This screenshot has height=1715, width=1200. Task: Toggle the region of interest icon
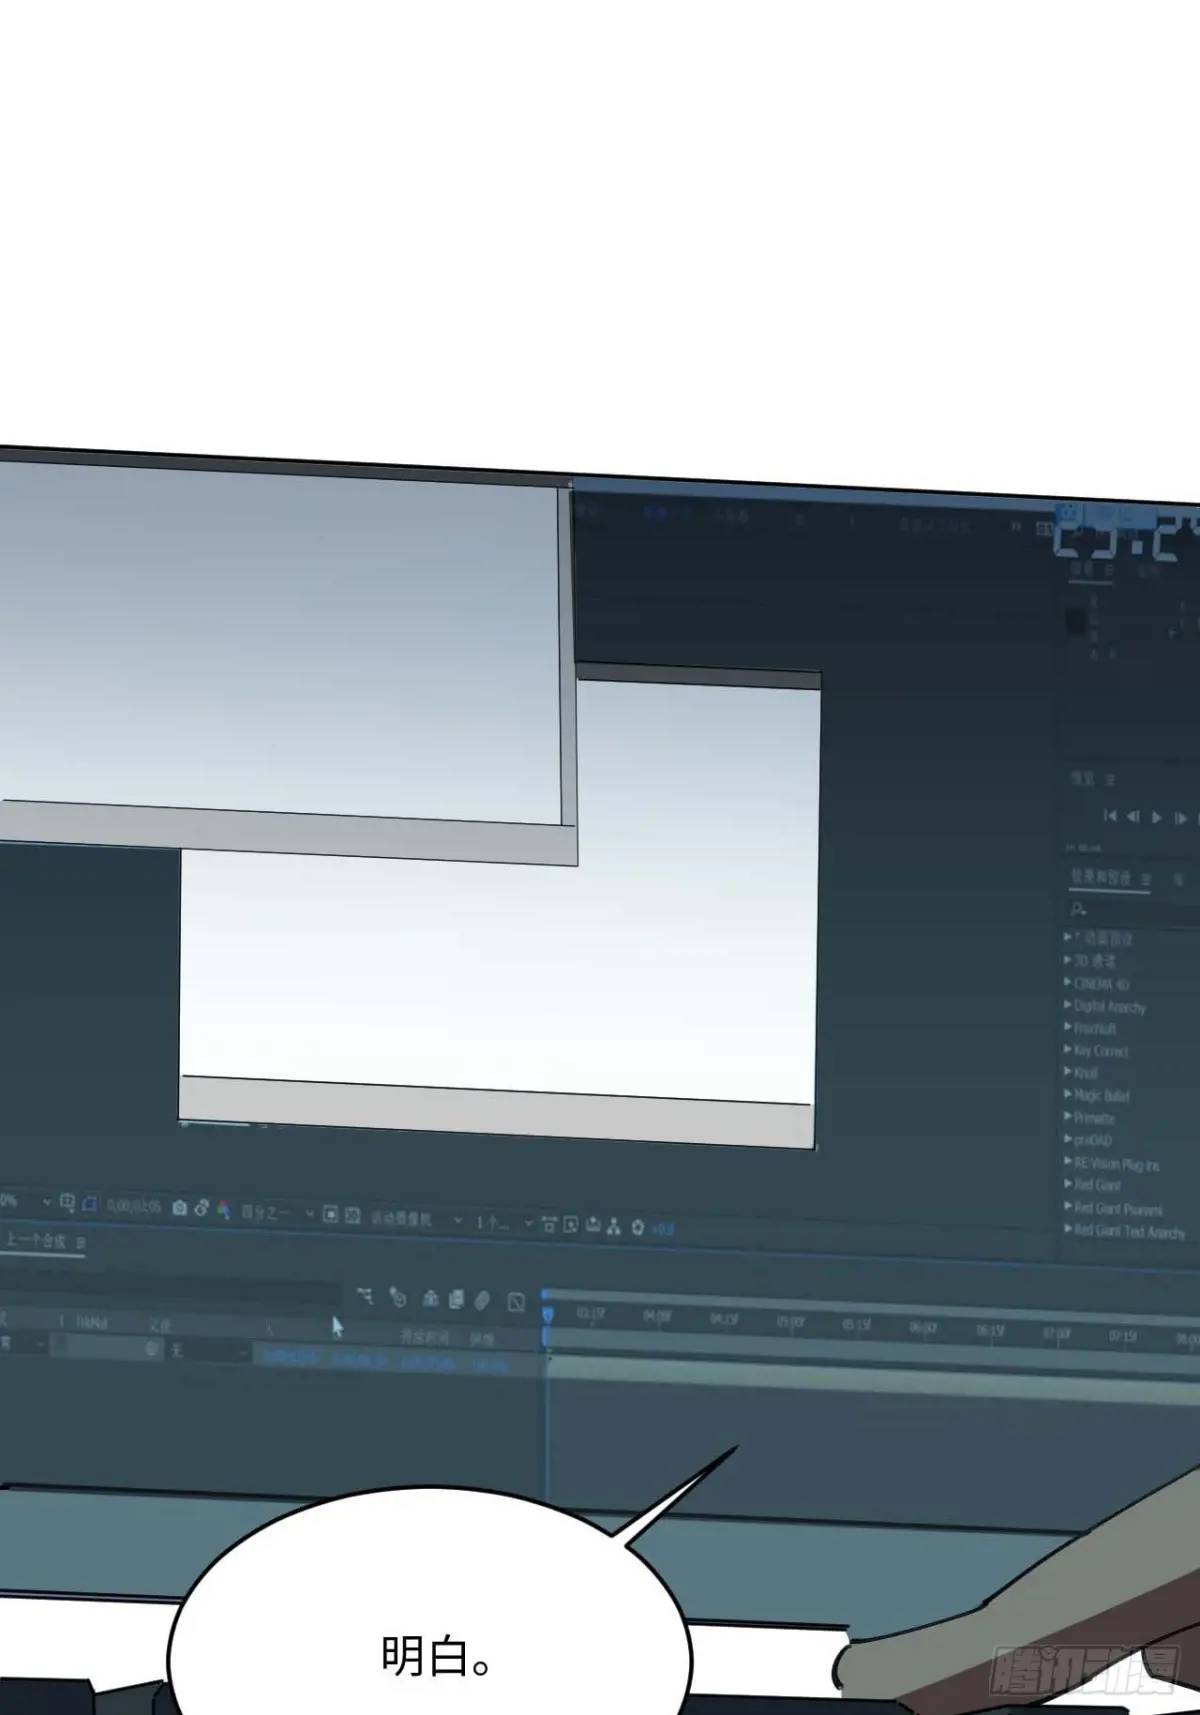pos(330,1214)
